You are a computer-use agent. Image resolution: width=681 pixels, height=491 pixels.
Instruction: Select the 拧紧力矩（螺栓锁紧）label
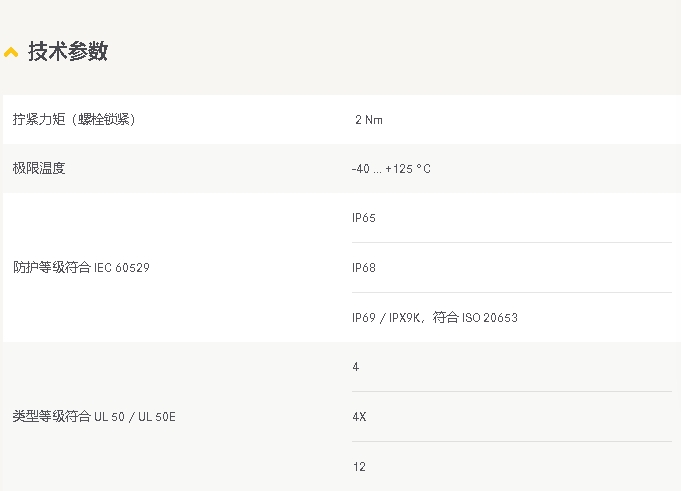pyautogui.click(x=74, y=119)
